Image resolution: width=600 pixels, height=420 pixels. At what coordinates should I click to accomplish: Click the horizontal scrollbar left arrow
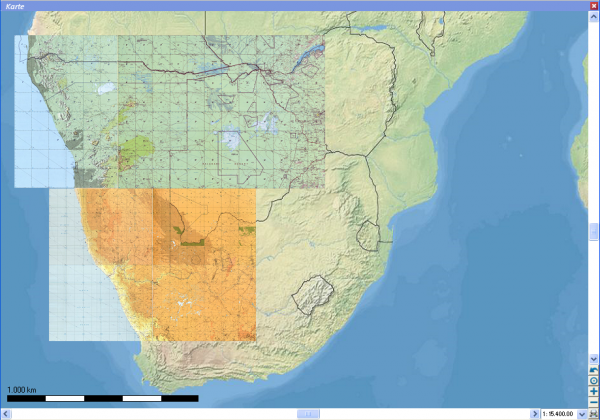click(6, 414)
